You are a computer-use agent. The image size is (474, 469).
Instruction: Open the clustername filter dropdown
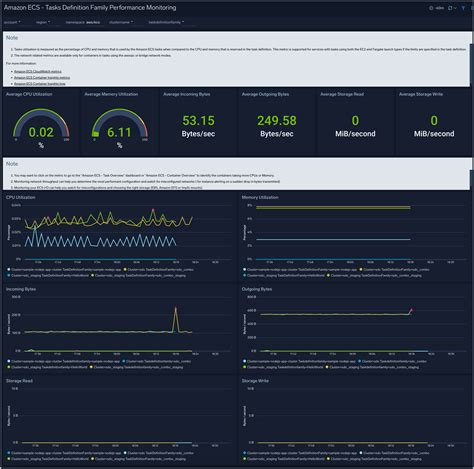[121, 22]
